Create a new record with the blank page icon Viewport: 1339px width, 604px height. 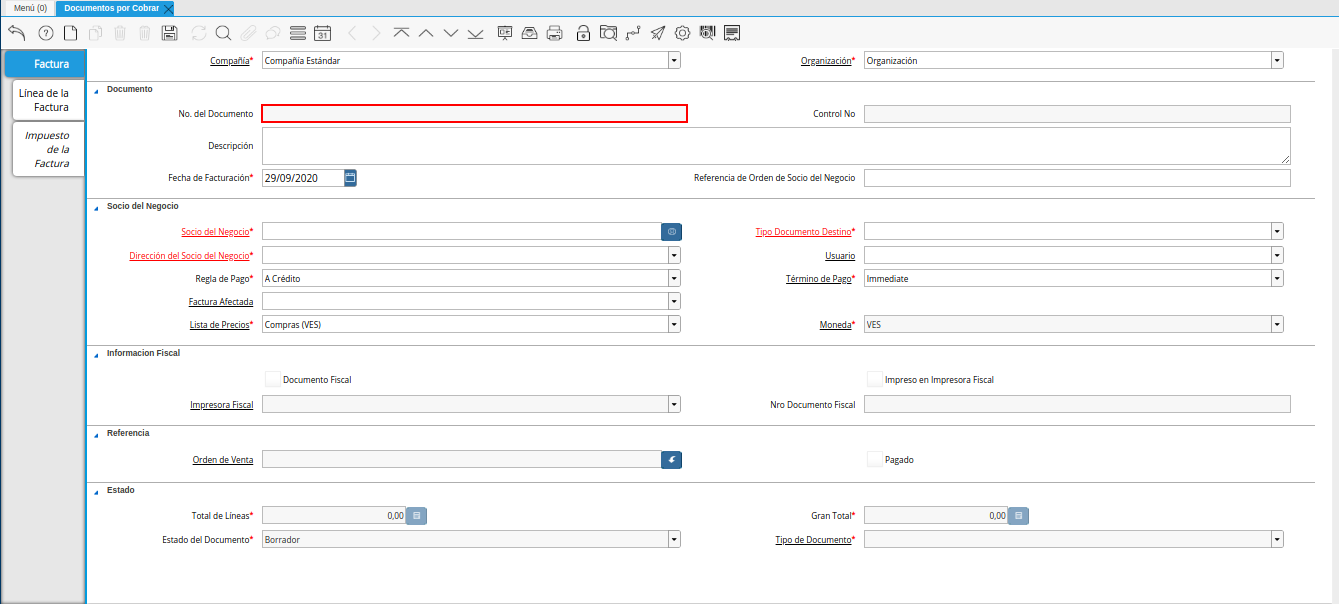70,33
